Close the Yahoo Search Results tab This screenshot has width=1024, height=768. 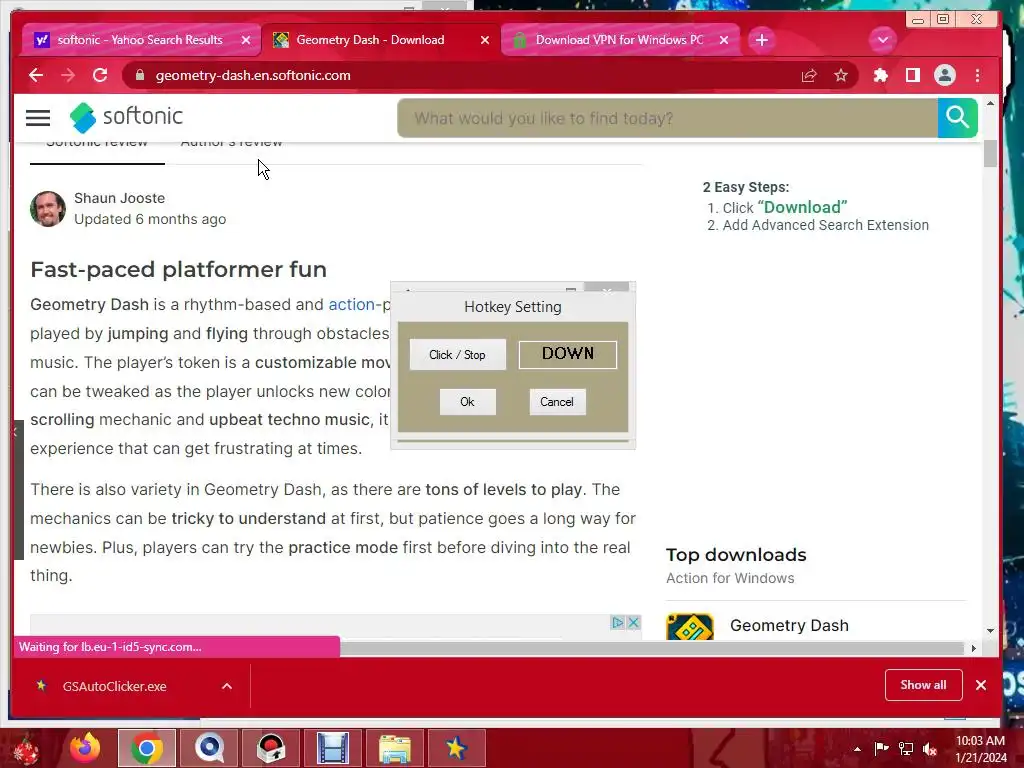[246, 40]
